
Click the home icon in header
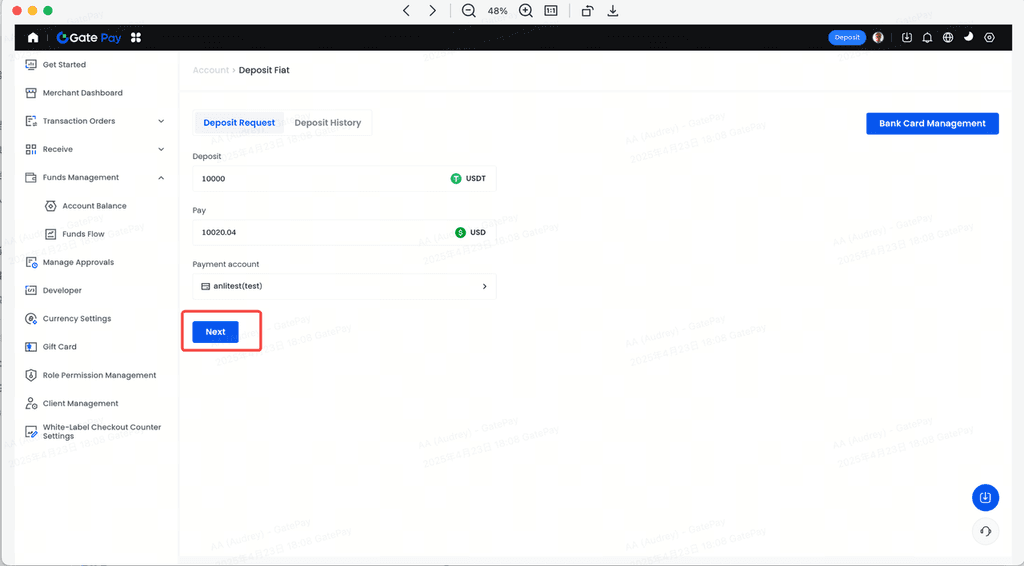pos(33,37)
